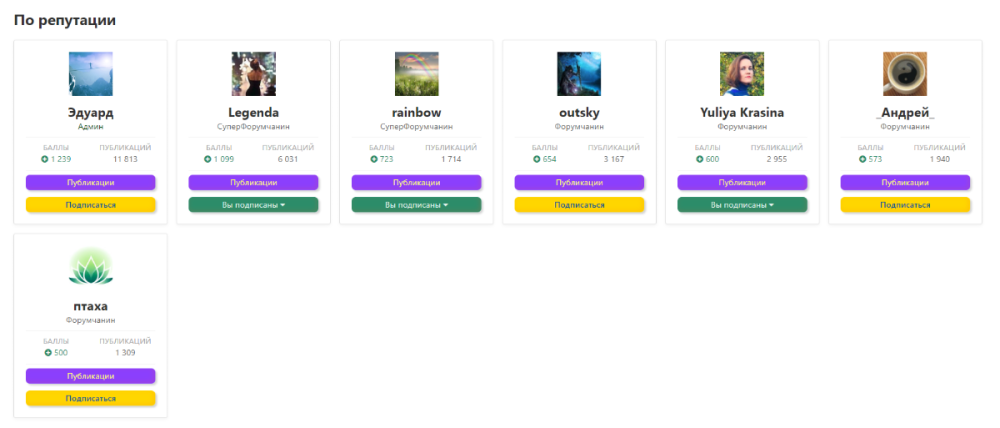
Task: Open outsky's profile avatar
Action: click(x=579, y=74)
